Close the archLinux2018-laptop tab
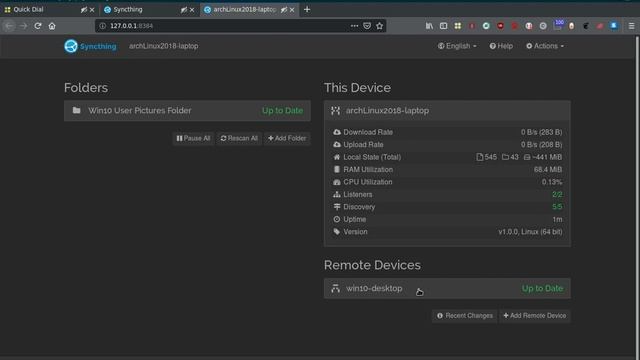This screenshot has width=640, height=360. tap(292, 10)
